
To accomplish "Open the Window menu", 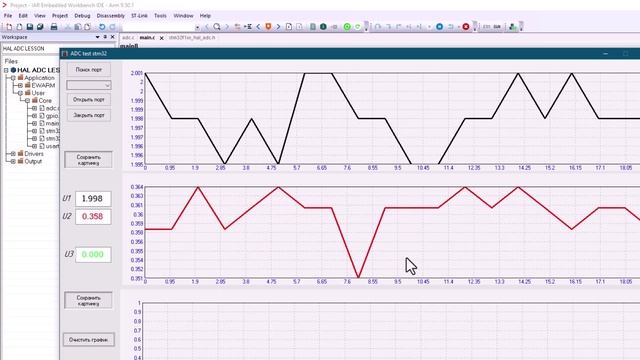I will pos(183,16).
